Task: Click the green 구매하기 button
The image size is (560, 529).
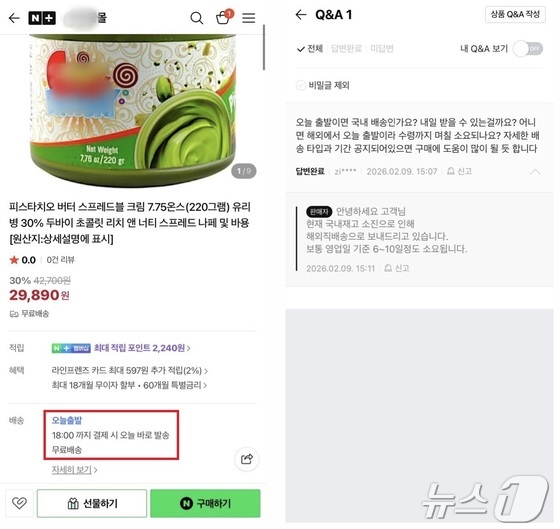Action: 205,503
